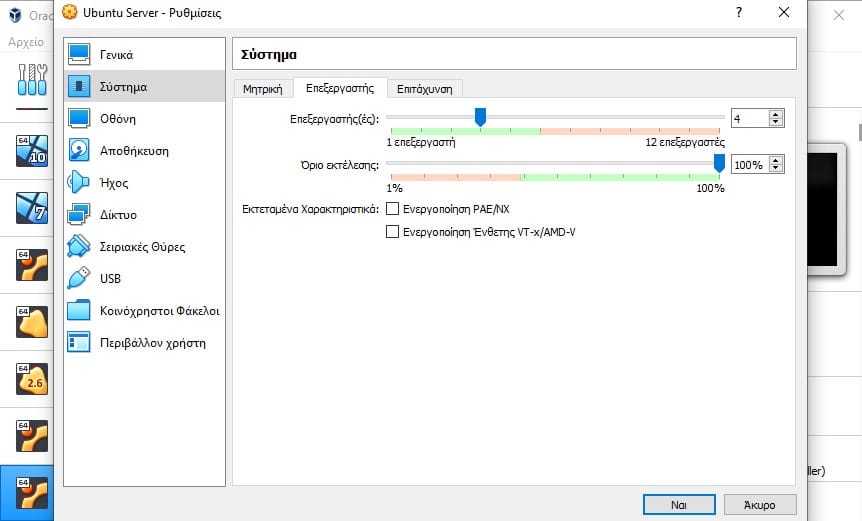Open the USB plug icon
The height and width of the screenshot is (521, 862).
(x=78, y=278)
